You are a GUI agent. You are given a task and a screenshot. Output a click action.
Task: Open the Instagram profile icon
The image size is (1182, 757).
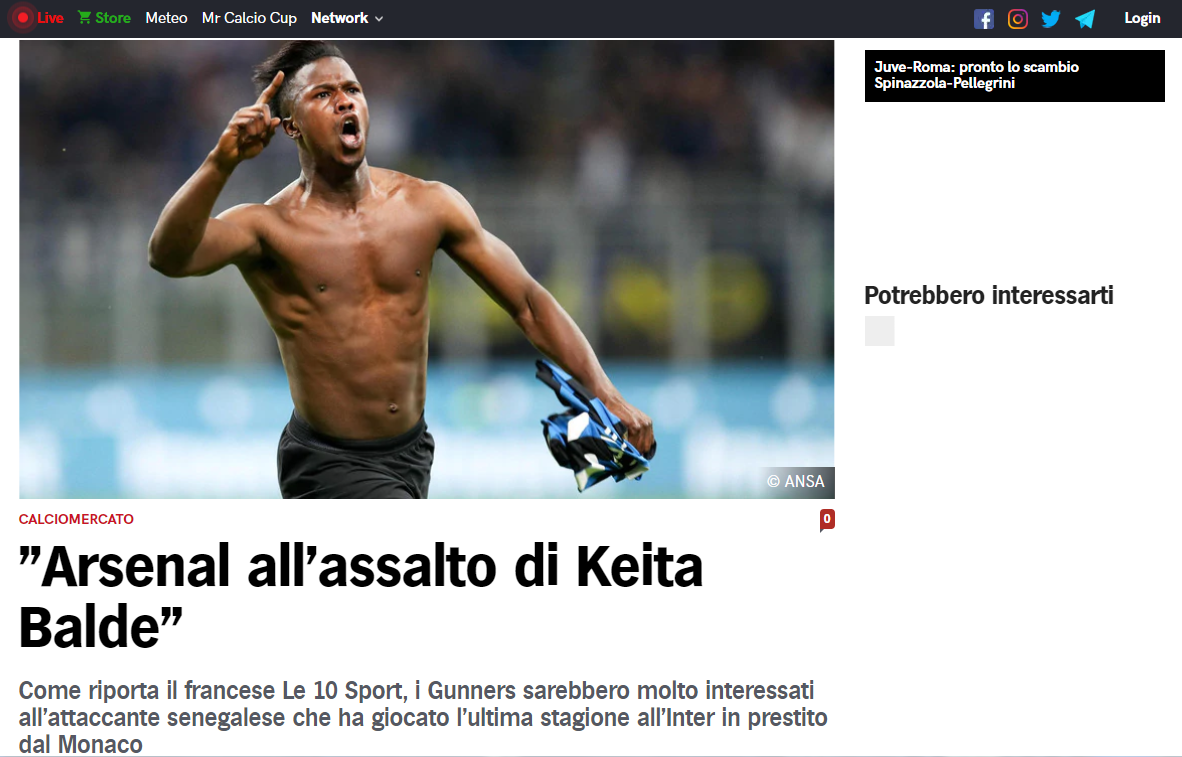[x=1017, y=19]
